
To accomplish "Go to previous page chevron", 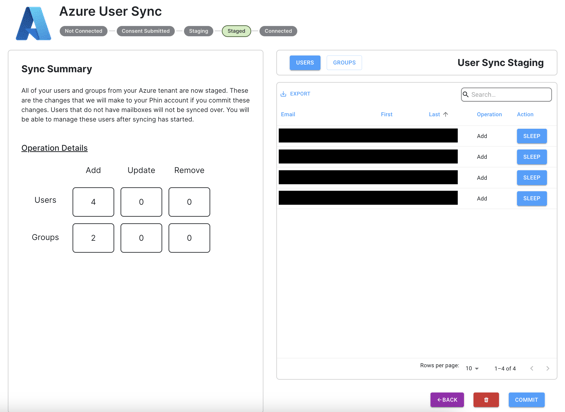I will point(532,368).
